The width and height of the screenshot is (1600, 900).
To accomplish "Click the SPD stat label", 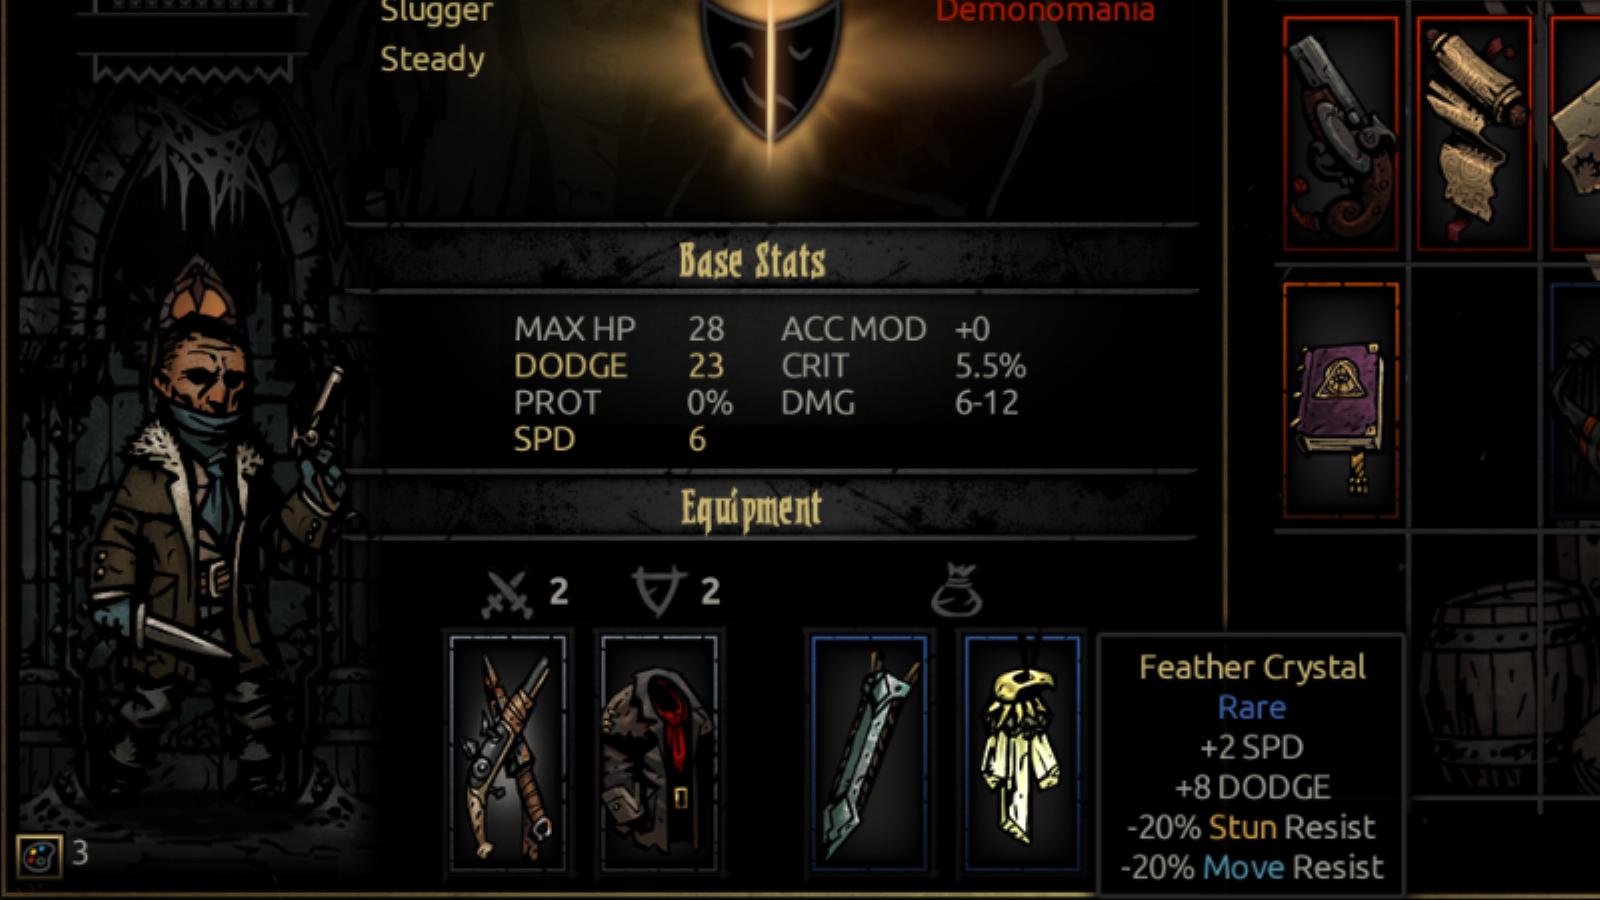I will (544, 439).
